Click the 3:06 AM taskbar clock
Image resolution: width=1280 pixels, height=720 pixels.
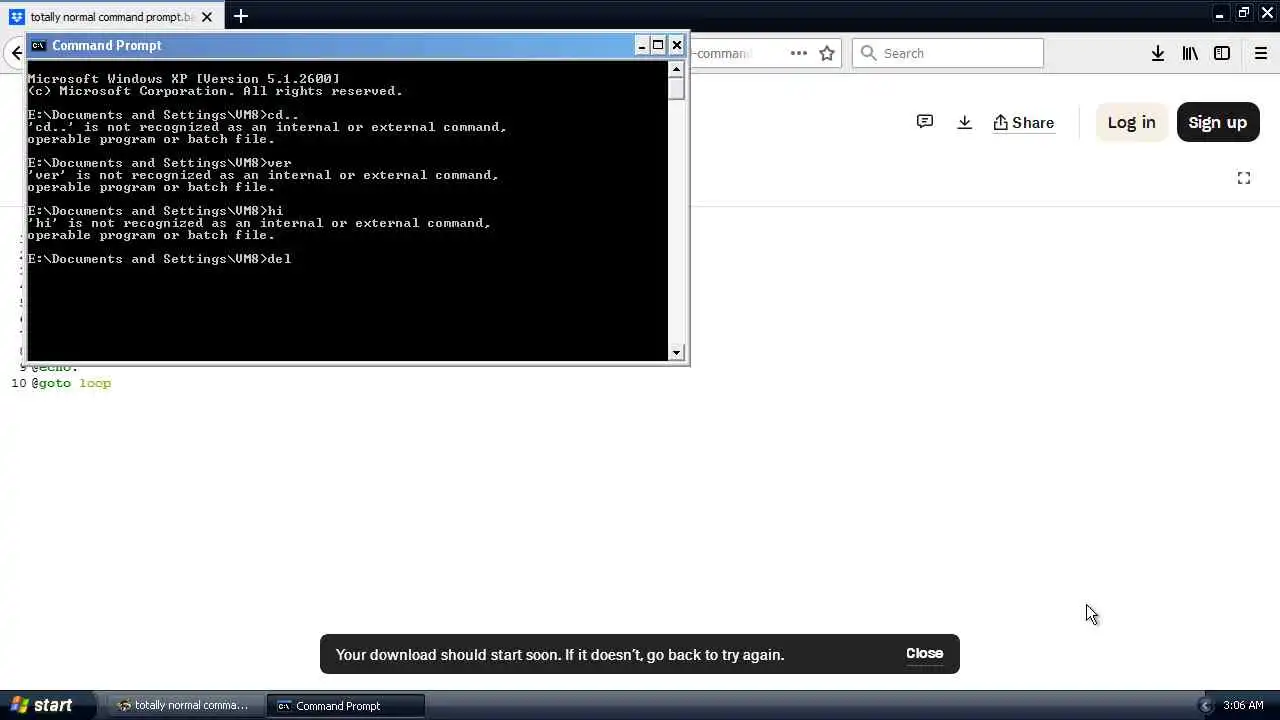pos(1243,705)
